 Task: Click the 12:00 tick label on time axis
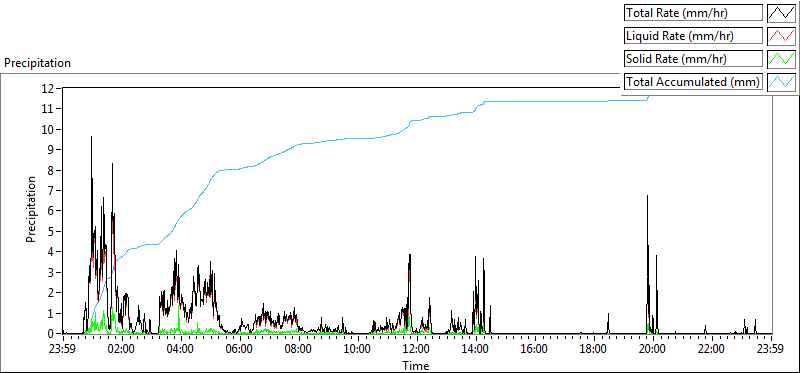coord(417,349)
